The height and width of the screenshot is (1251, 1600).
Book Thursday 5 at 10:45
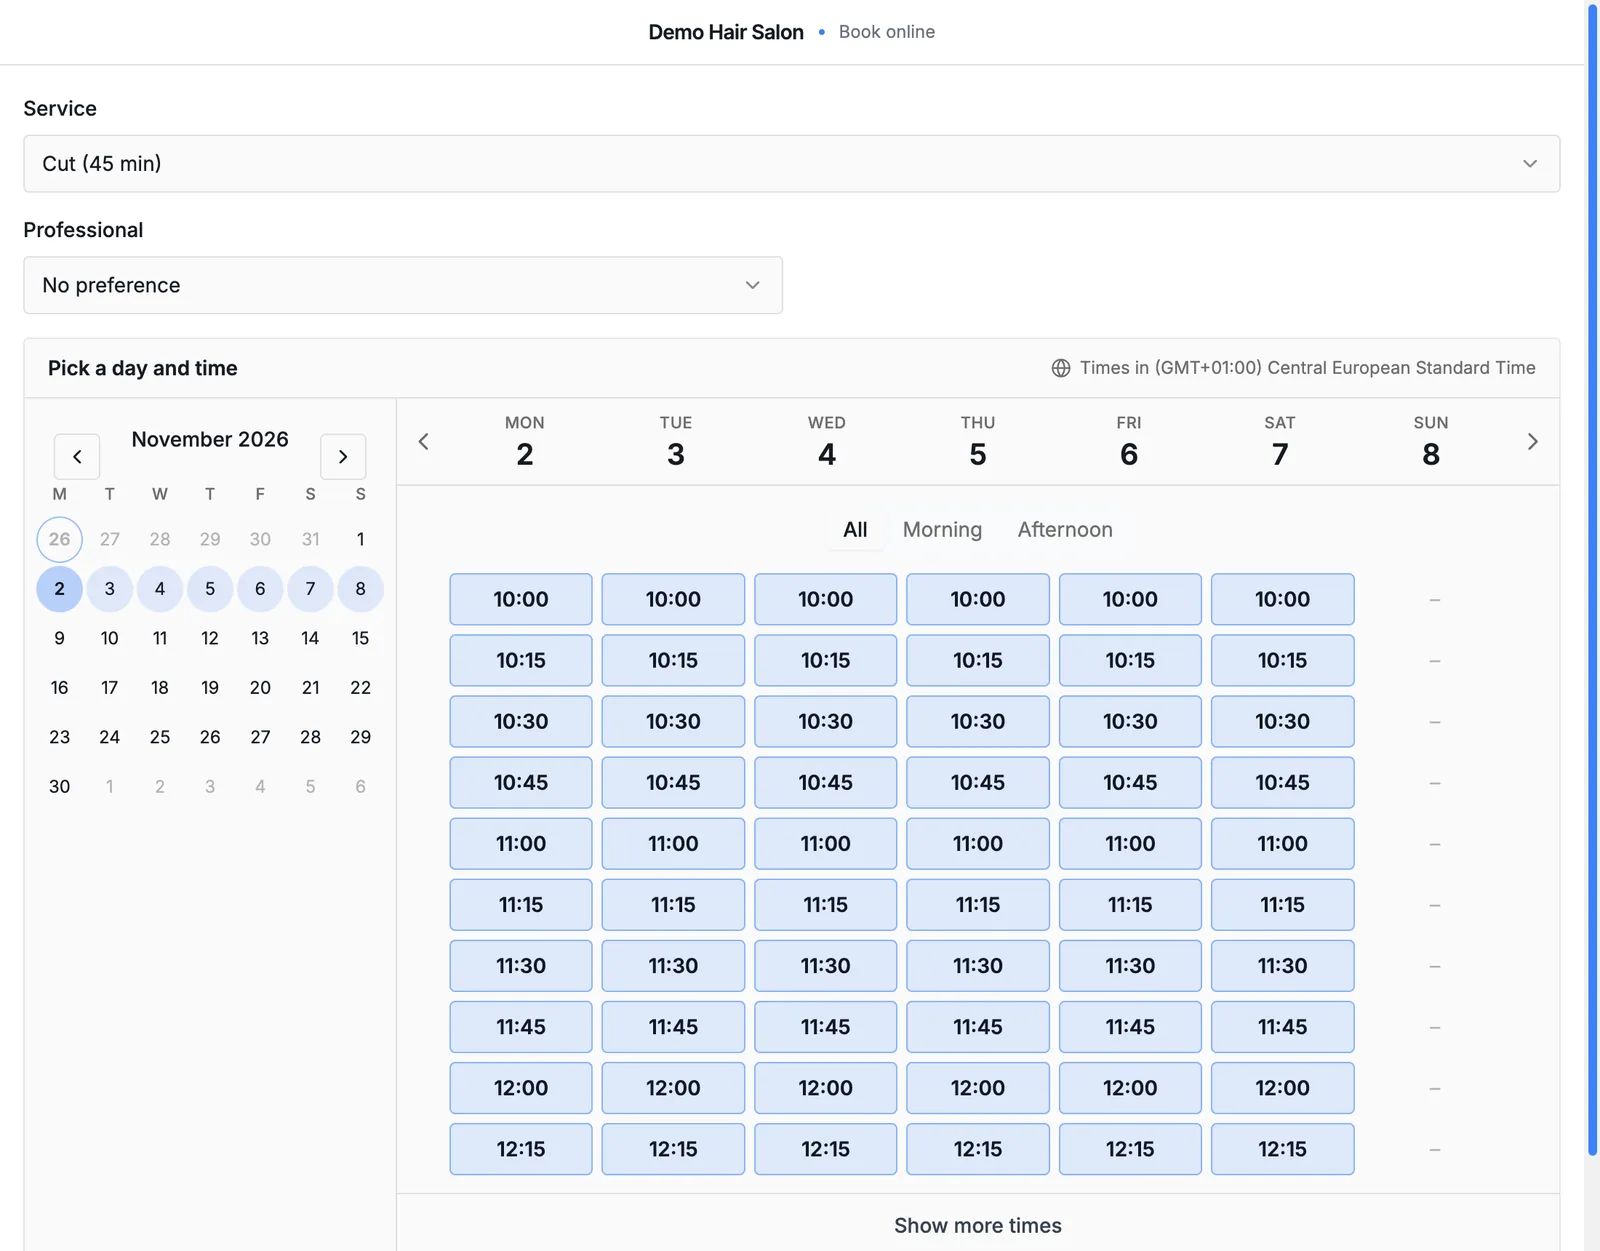click(978, 783)
